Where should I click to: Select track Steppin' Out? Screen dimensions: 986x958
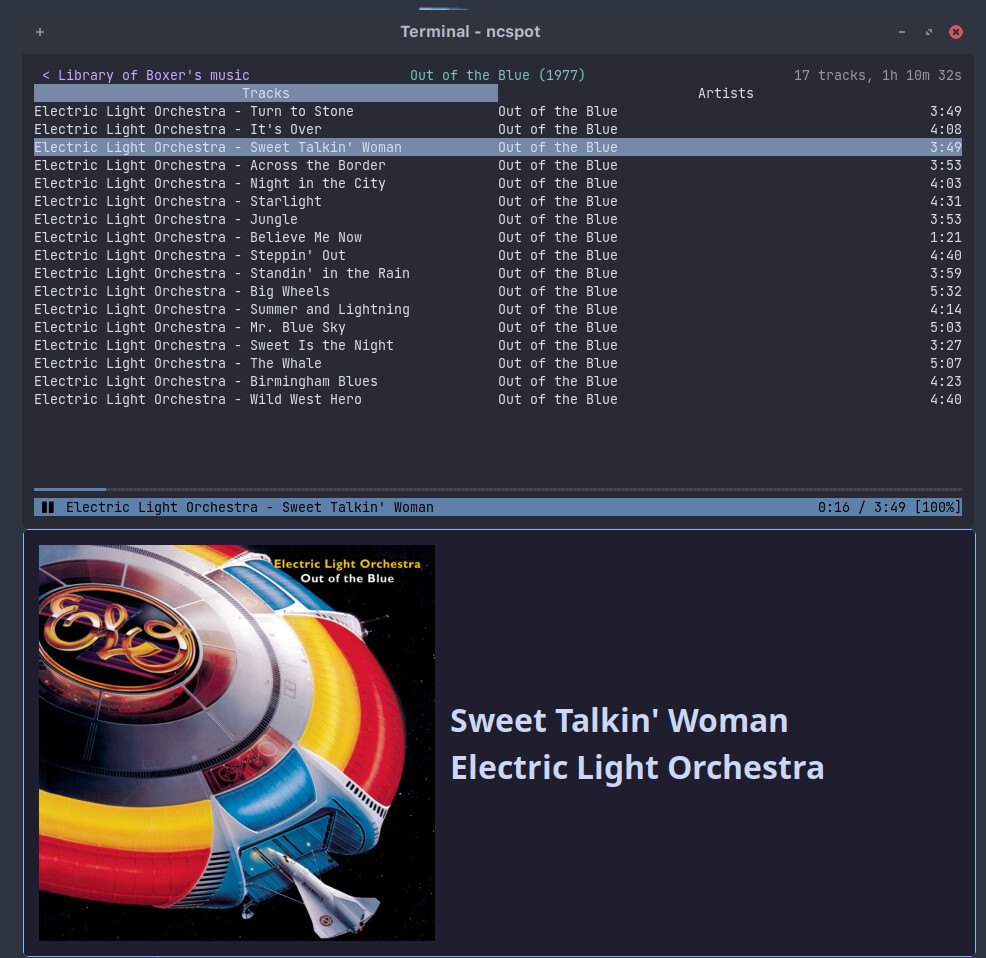497,255
